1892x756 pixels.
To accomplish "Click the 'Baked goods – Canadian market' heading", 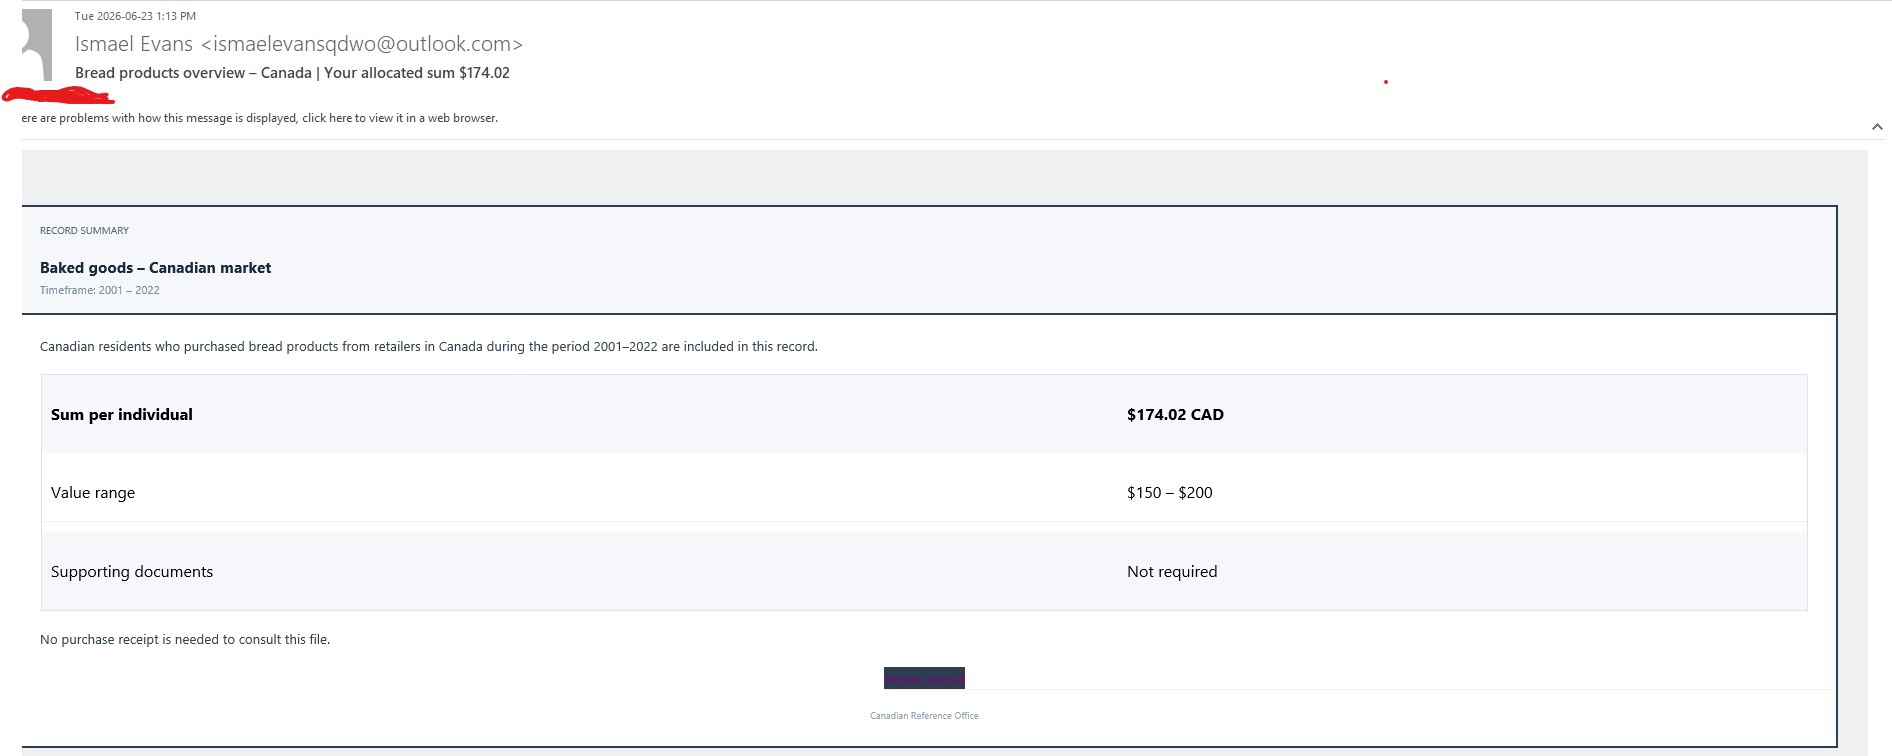I will (155, 268).
